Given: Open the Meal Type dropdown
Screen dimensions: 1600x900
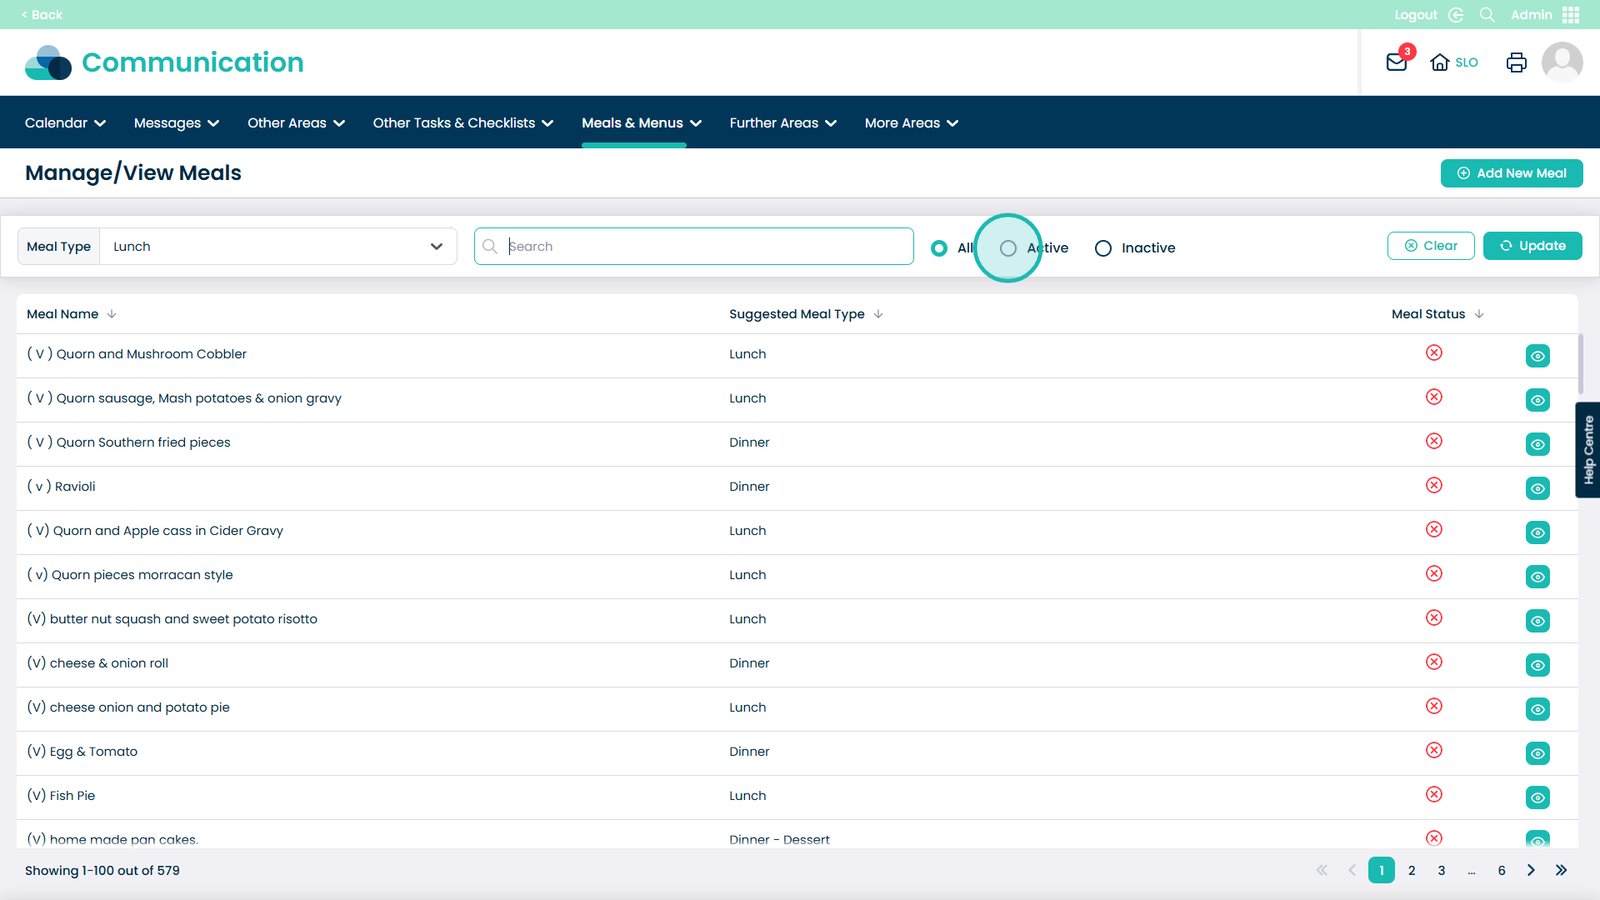Looking at the screenshot, I should point(278,247).
